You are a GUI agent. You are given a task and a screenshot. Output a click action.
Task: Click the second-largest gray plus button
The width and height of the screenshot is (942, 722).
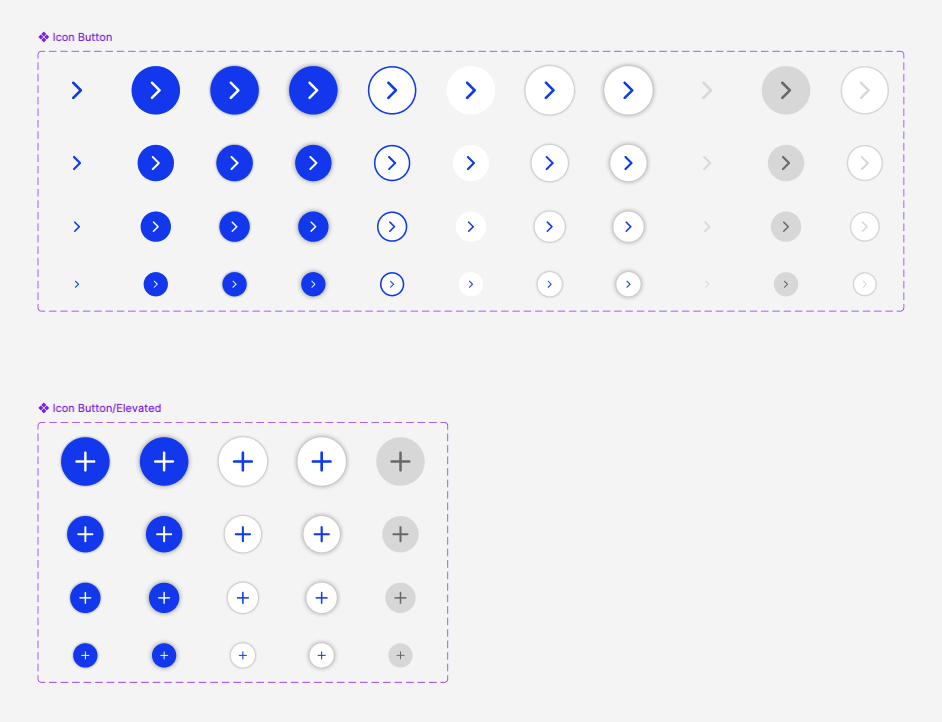click(x=400, y=534)
